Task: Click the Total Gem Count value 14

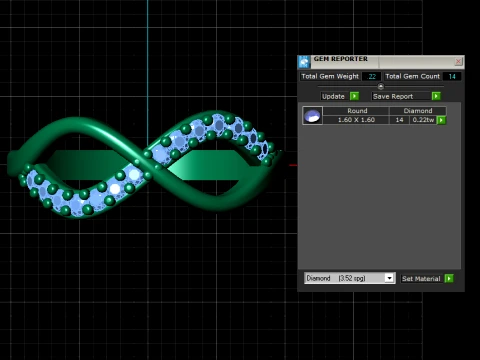Action: click(x=452, y=76)
